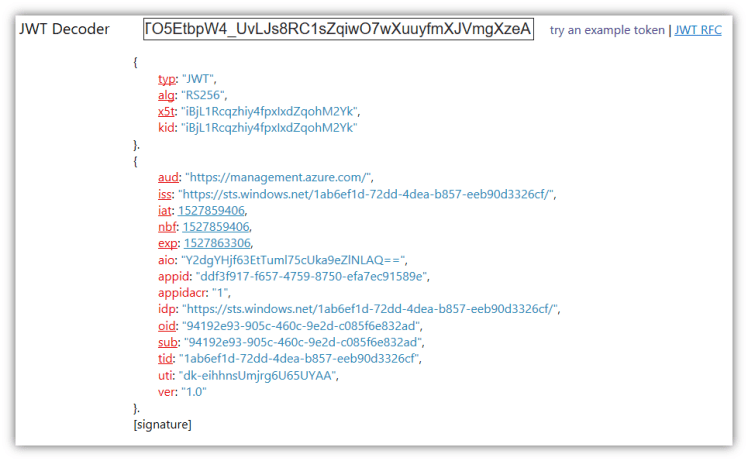Image resolution: width=748 pixels, height=461 pixels.
Task: Click the 'oid' claim label
Action: [x=167, y=326]
